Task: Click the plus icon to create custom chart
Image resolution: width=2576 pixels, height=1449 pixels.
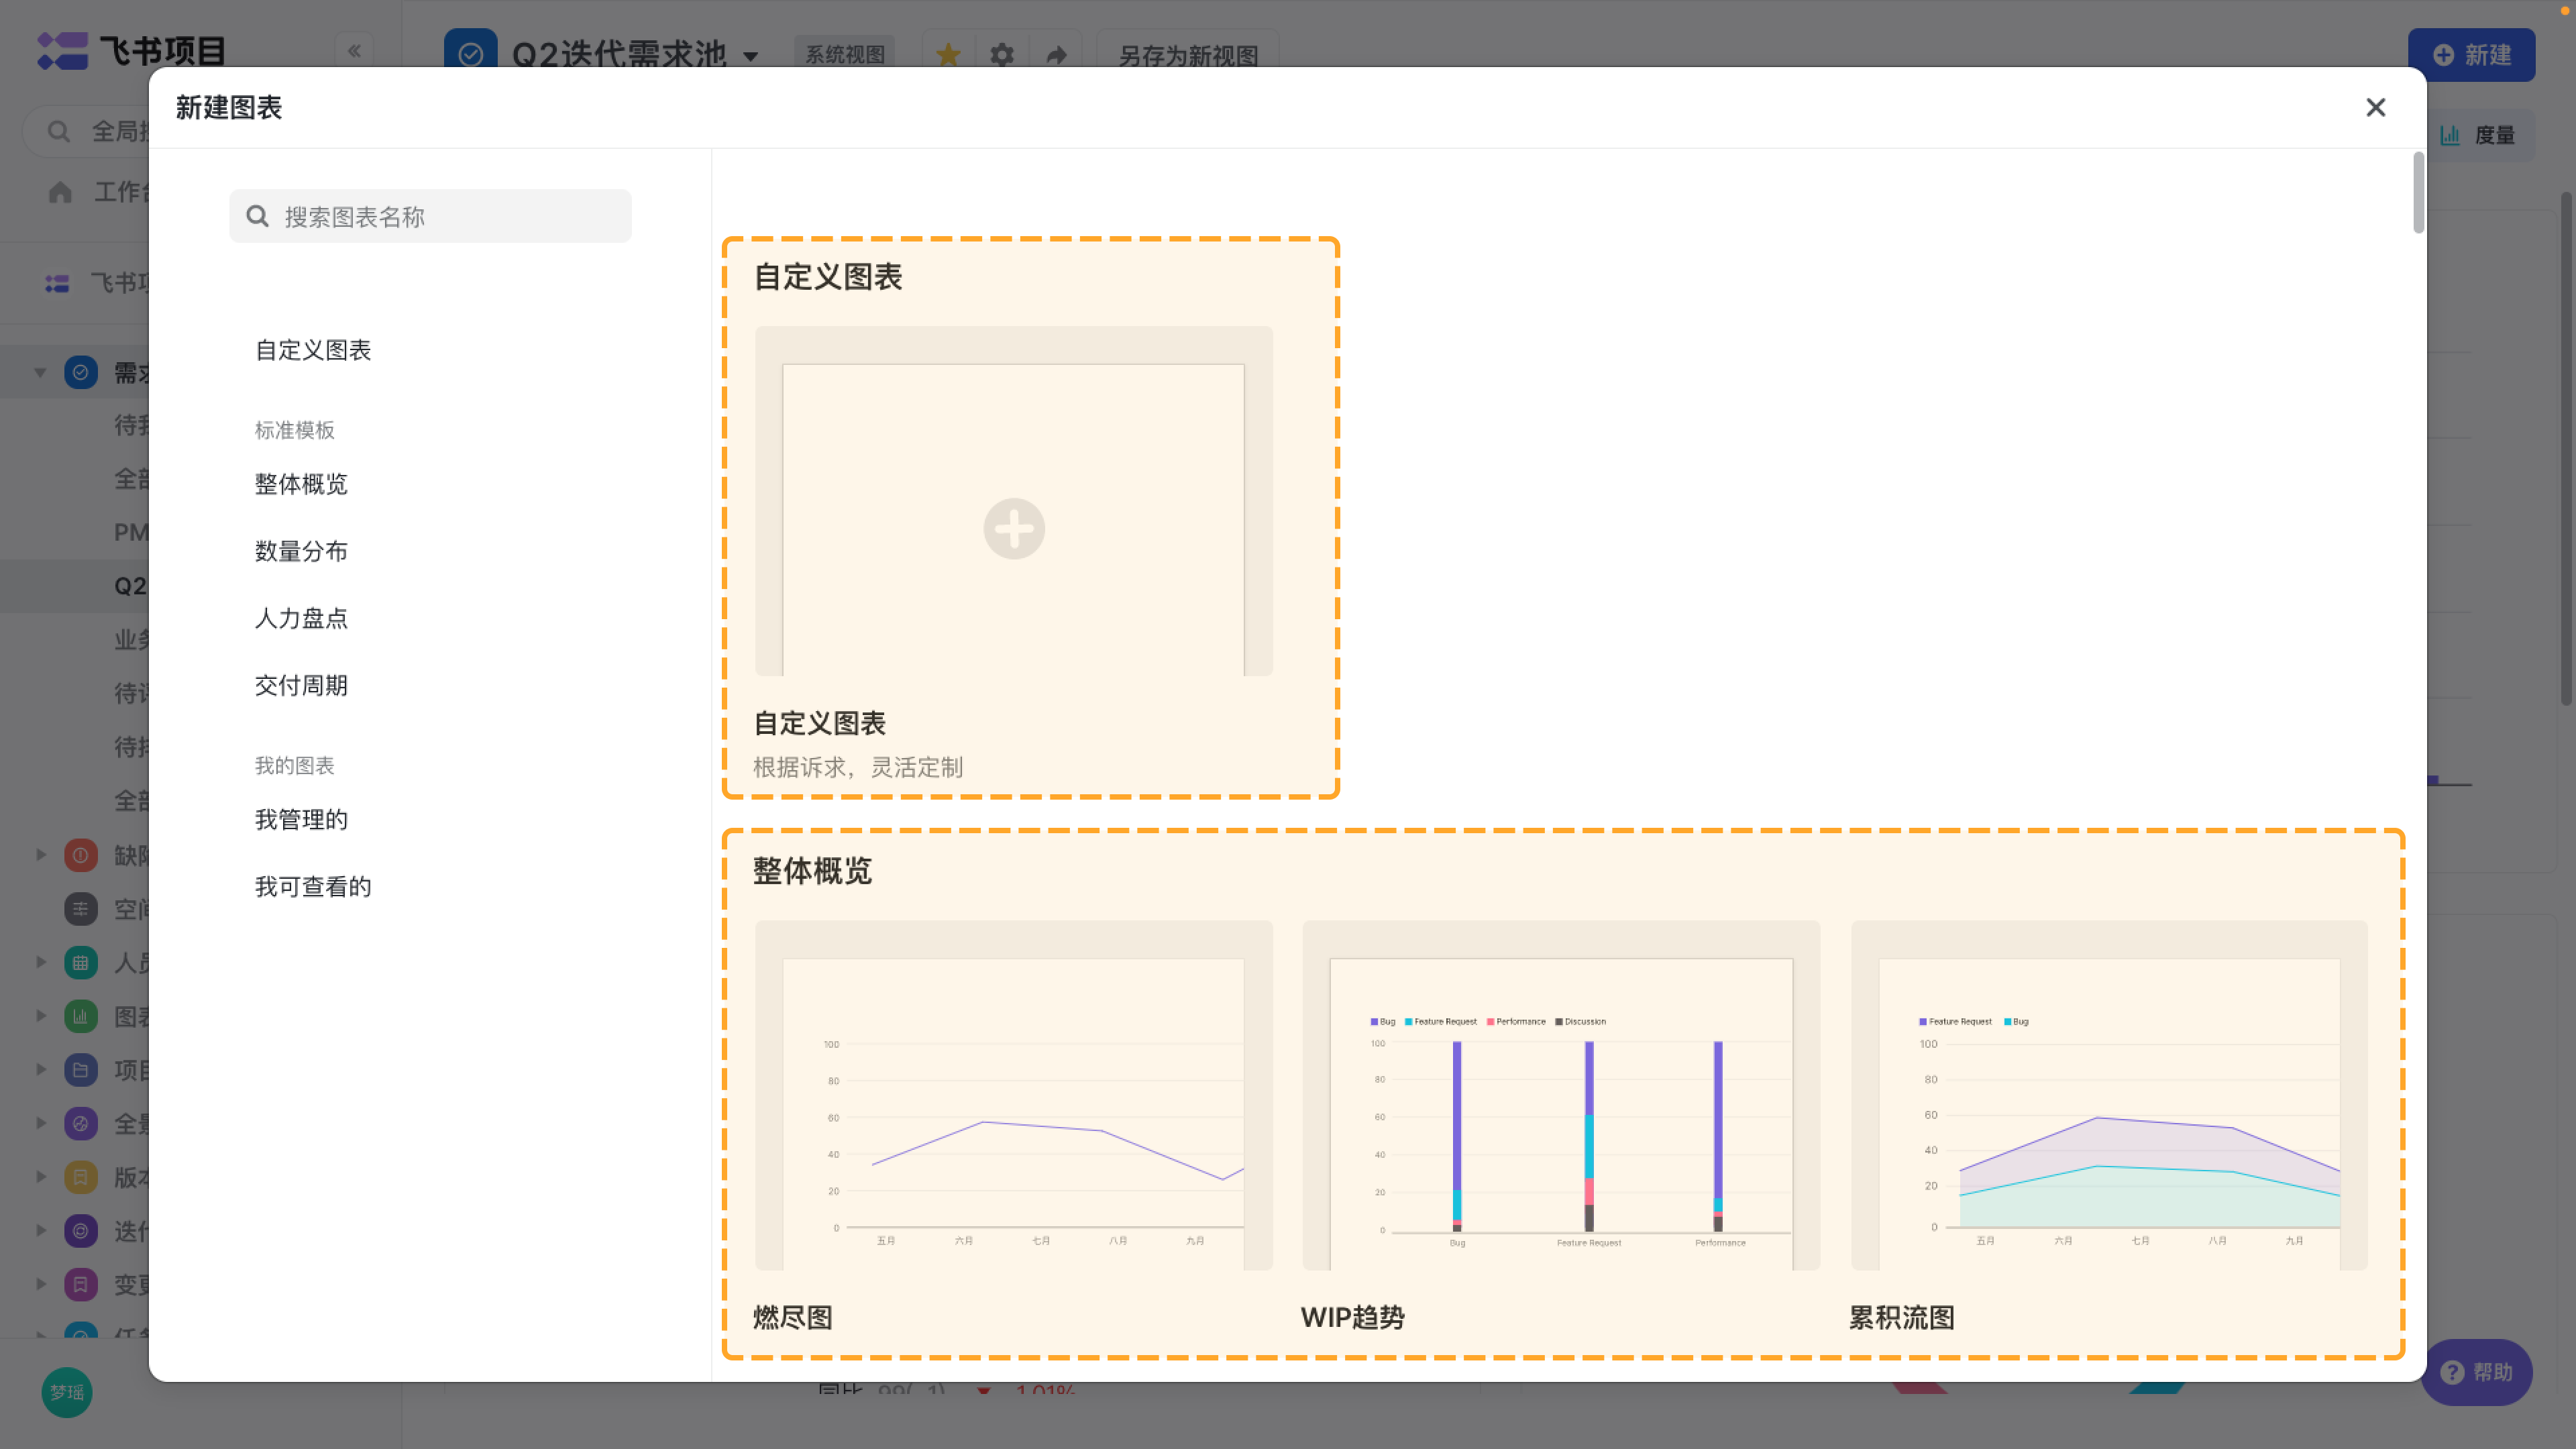Action: [1014, 528]
